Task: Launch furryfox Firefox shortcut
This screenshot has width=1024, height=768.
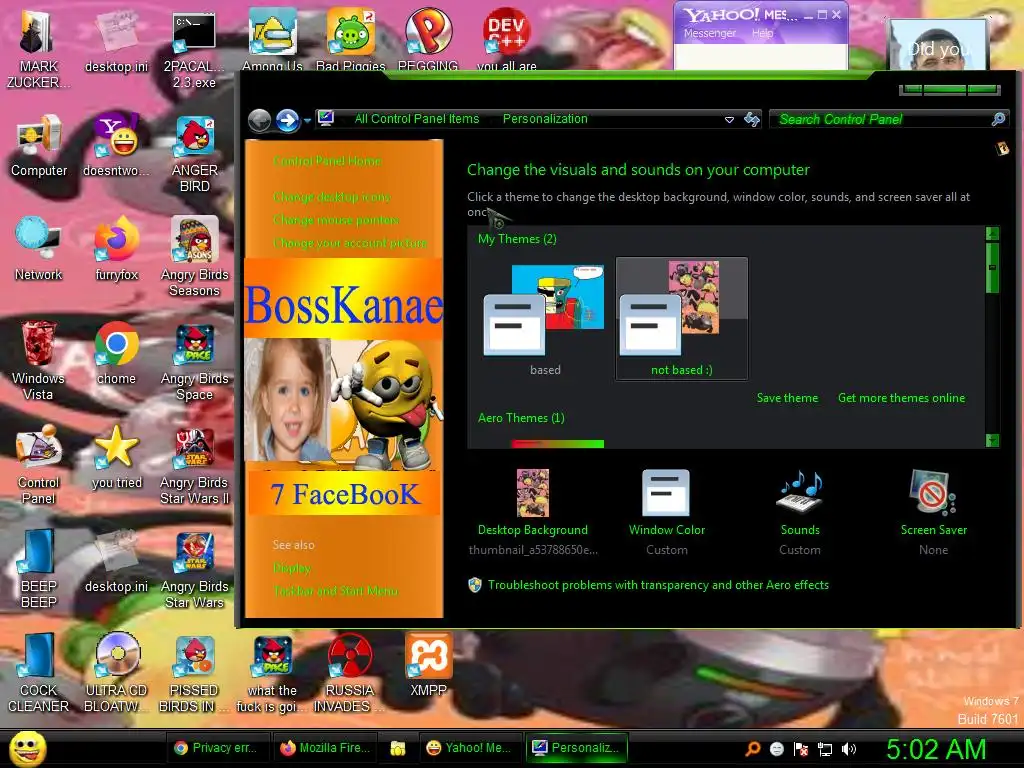Action: coord(116,249)
